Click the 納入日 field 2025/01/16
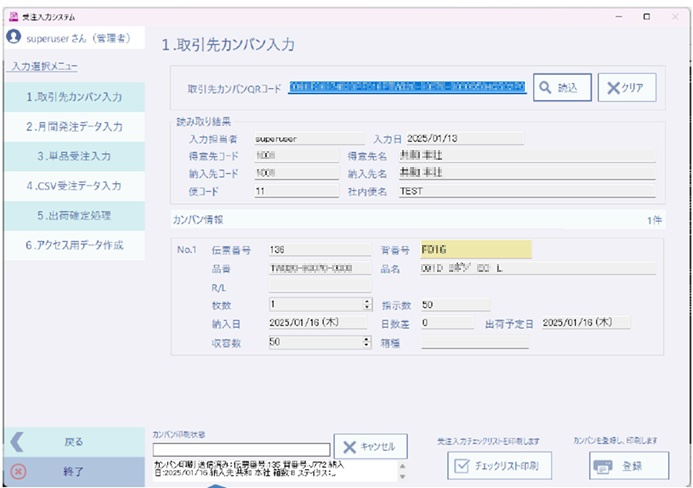Viewport: 693px width, 488px height. pyautogui.click(x=318, y=323)
